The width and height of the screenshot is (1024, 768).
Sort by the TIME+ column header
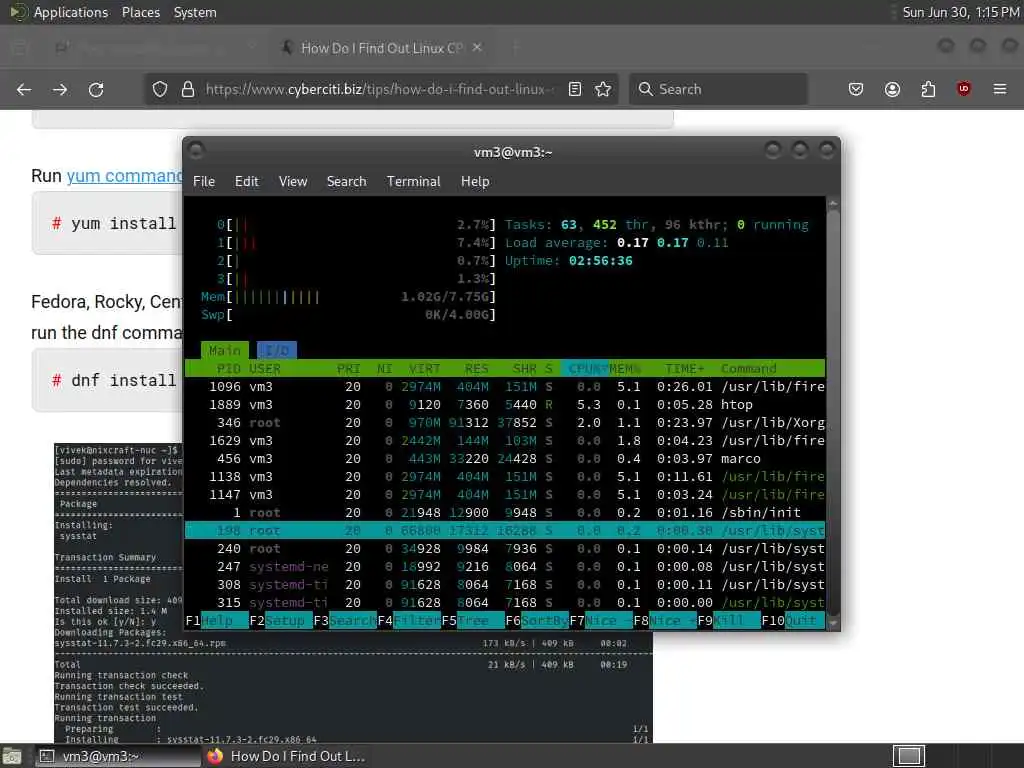pyautogui.click(x=684, y=368)
